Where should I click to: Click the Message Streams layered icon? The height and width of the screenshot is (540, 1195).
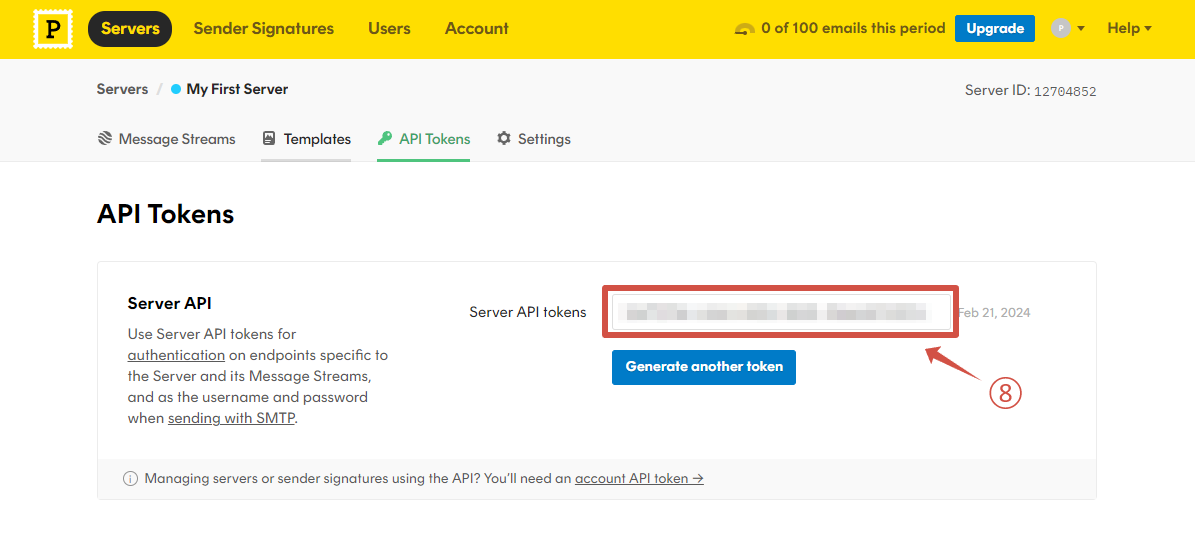pos(105,139)
